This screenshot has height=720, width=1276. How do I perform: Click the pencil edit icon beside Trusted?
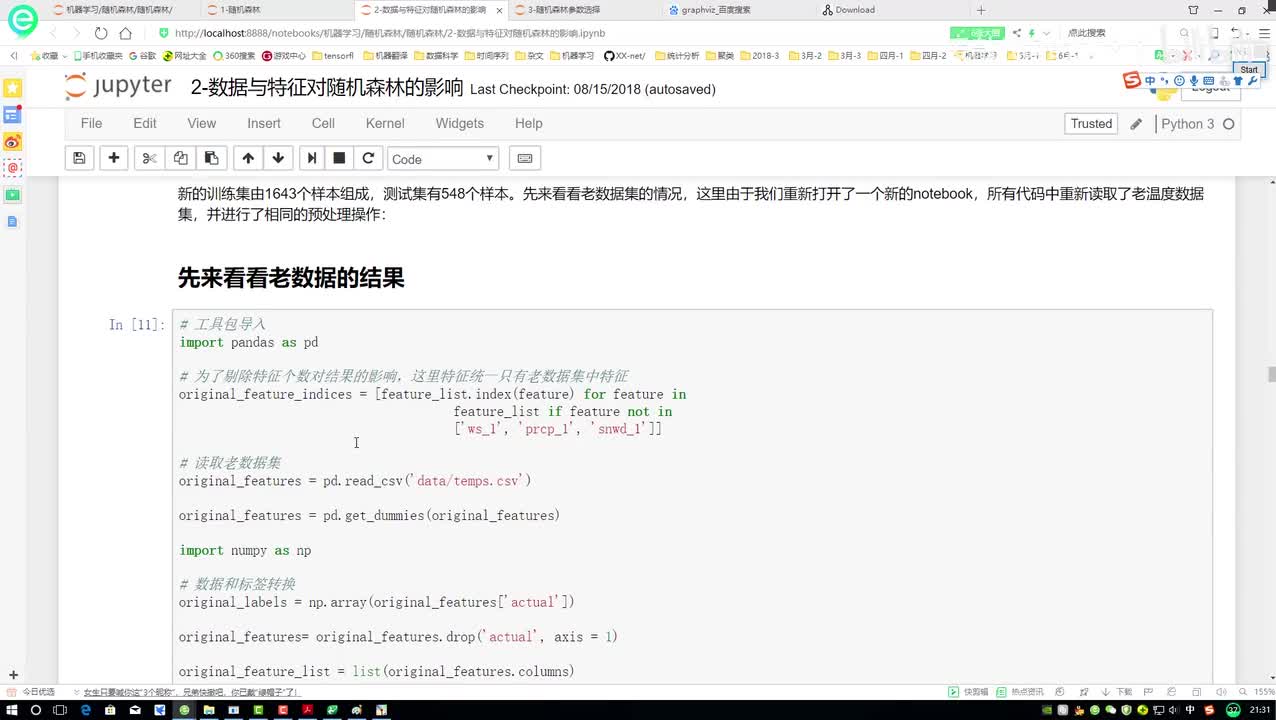point(1136,124)
